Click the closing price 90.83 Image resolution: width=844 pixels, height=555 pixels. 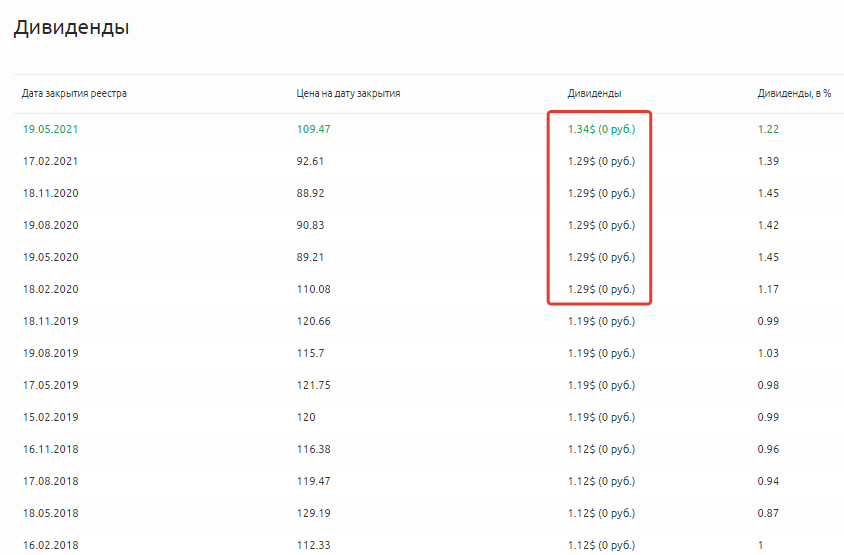click(x=310, y=225)
